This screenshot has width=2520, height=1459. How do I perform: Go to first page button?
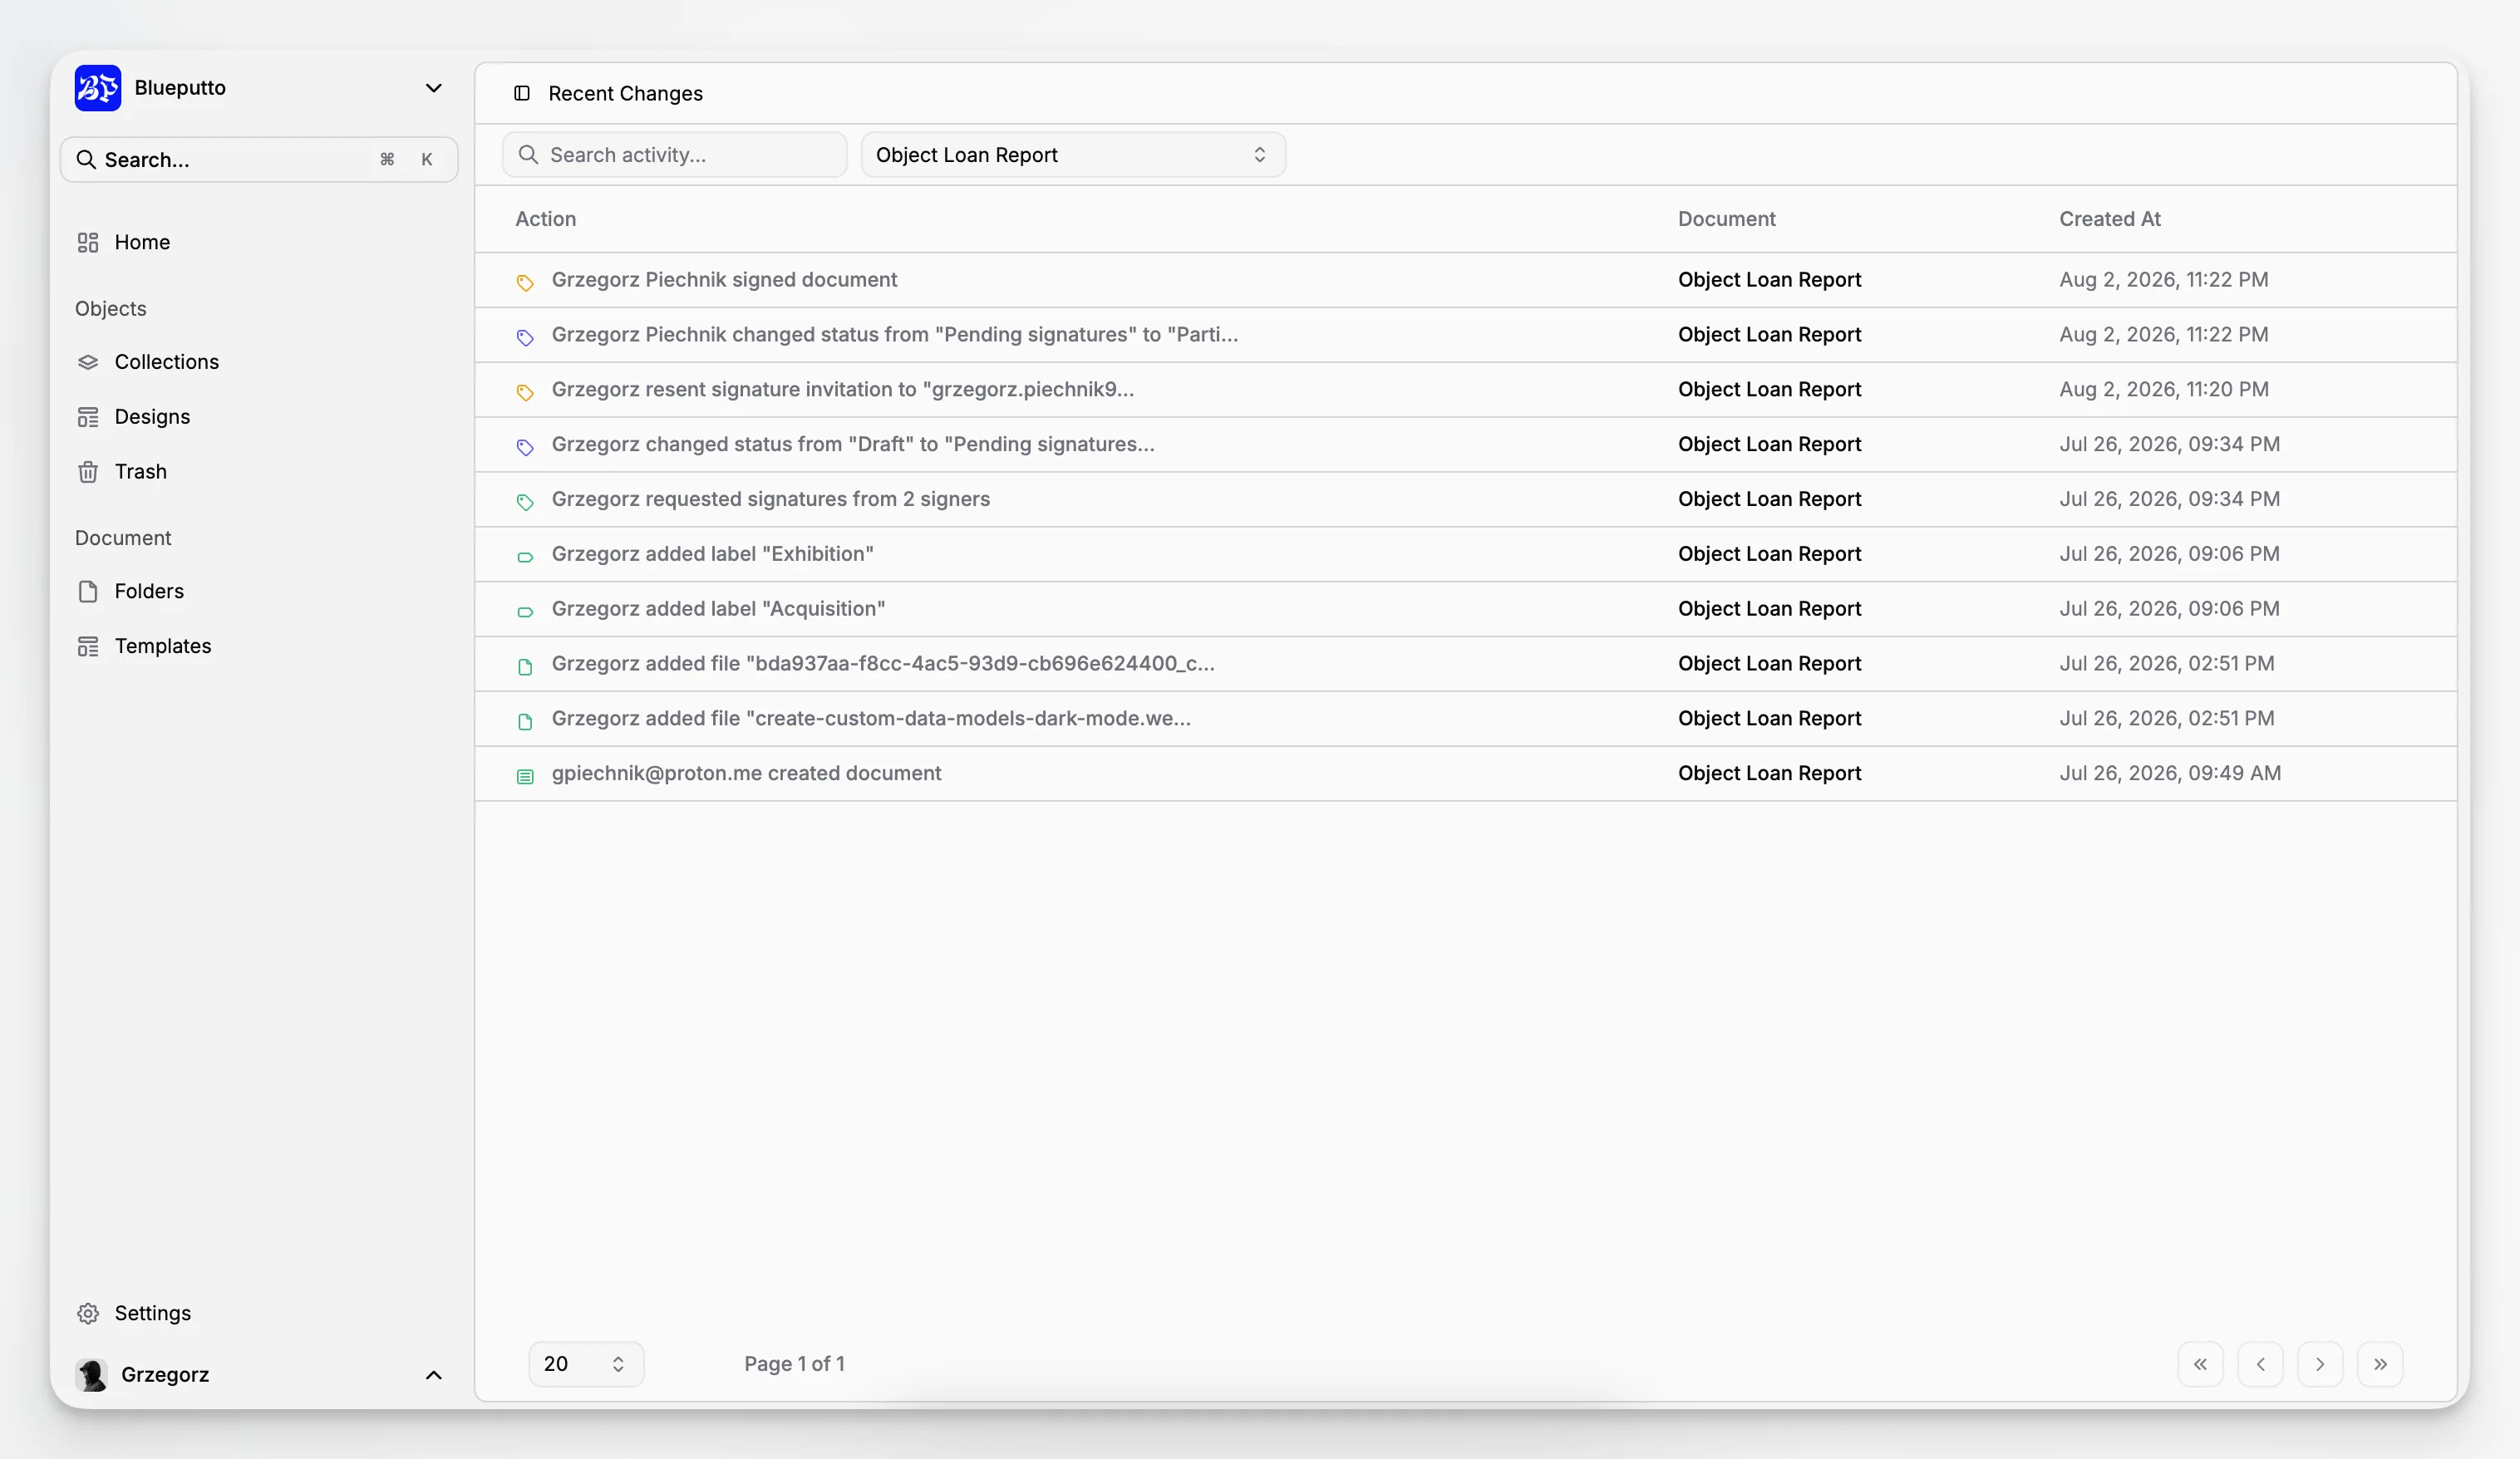2200,1364
